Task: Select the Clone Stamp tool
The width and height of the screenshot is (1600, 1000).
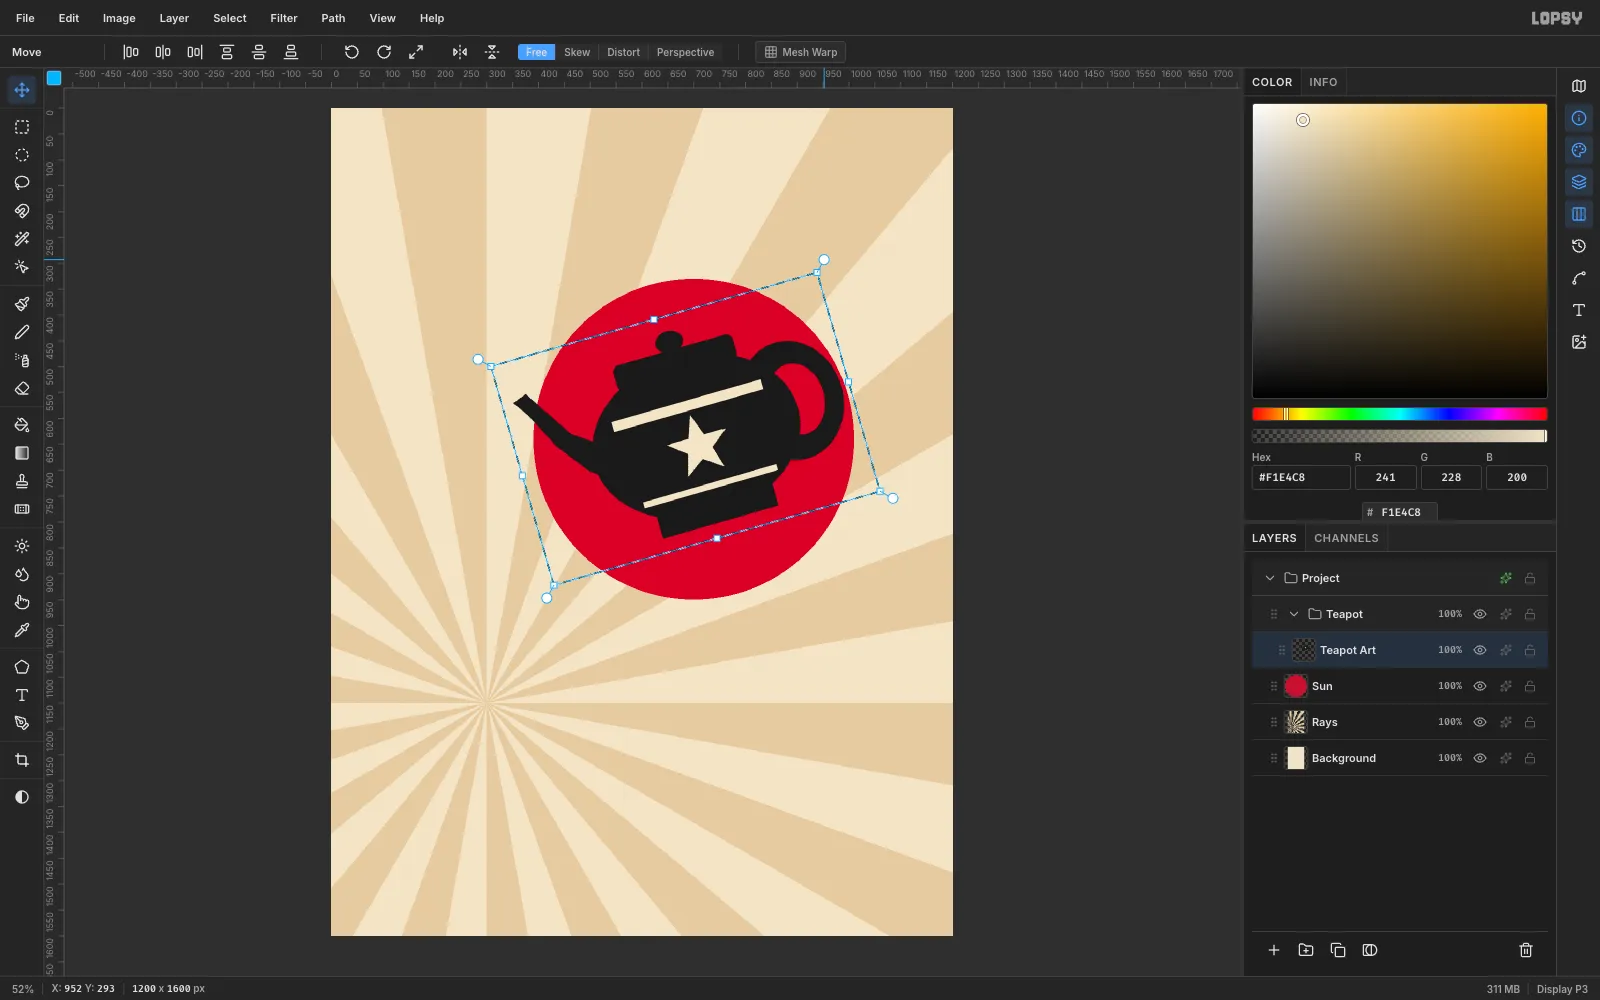Action: (x=22, y=481)
